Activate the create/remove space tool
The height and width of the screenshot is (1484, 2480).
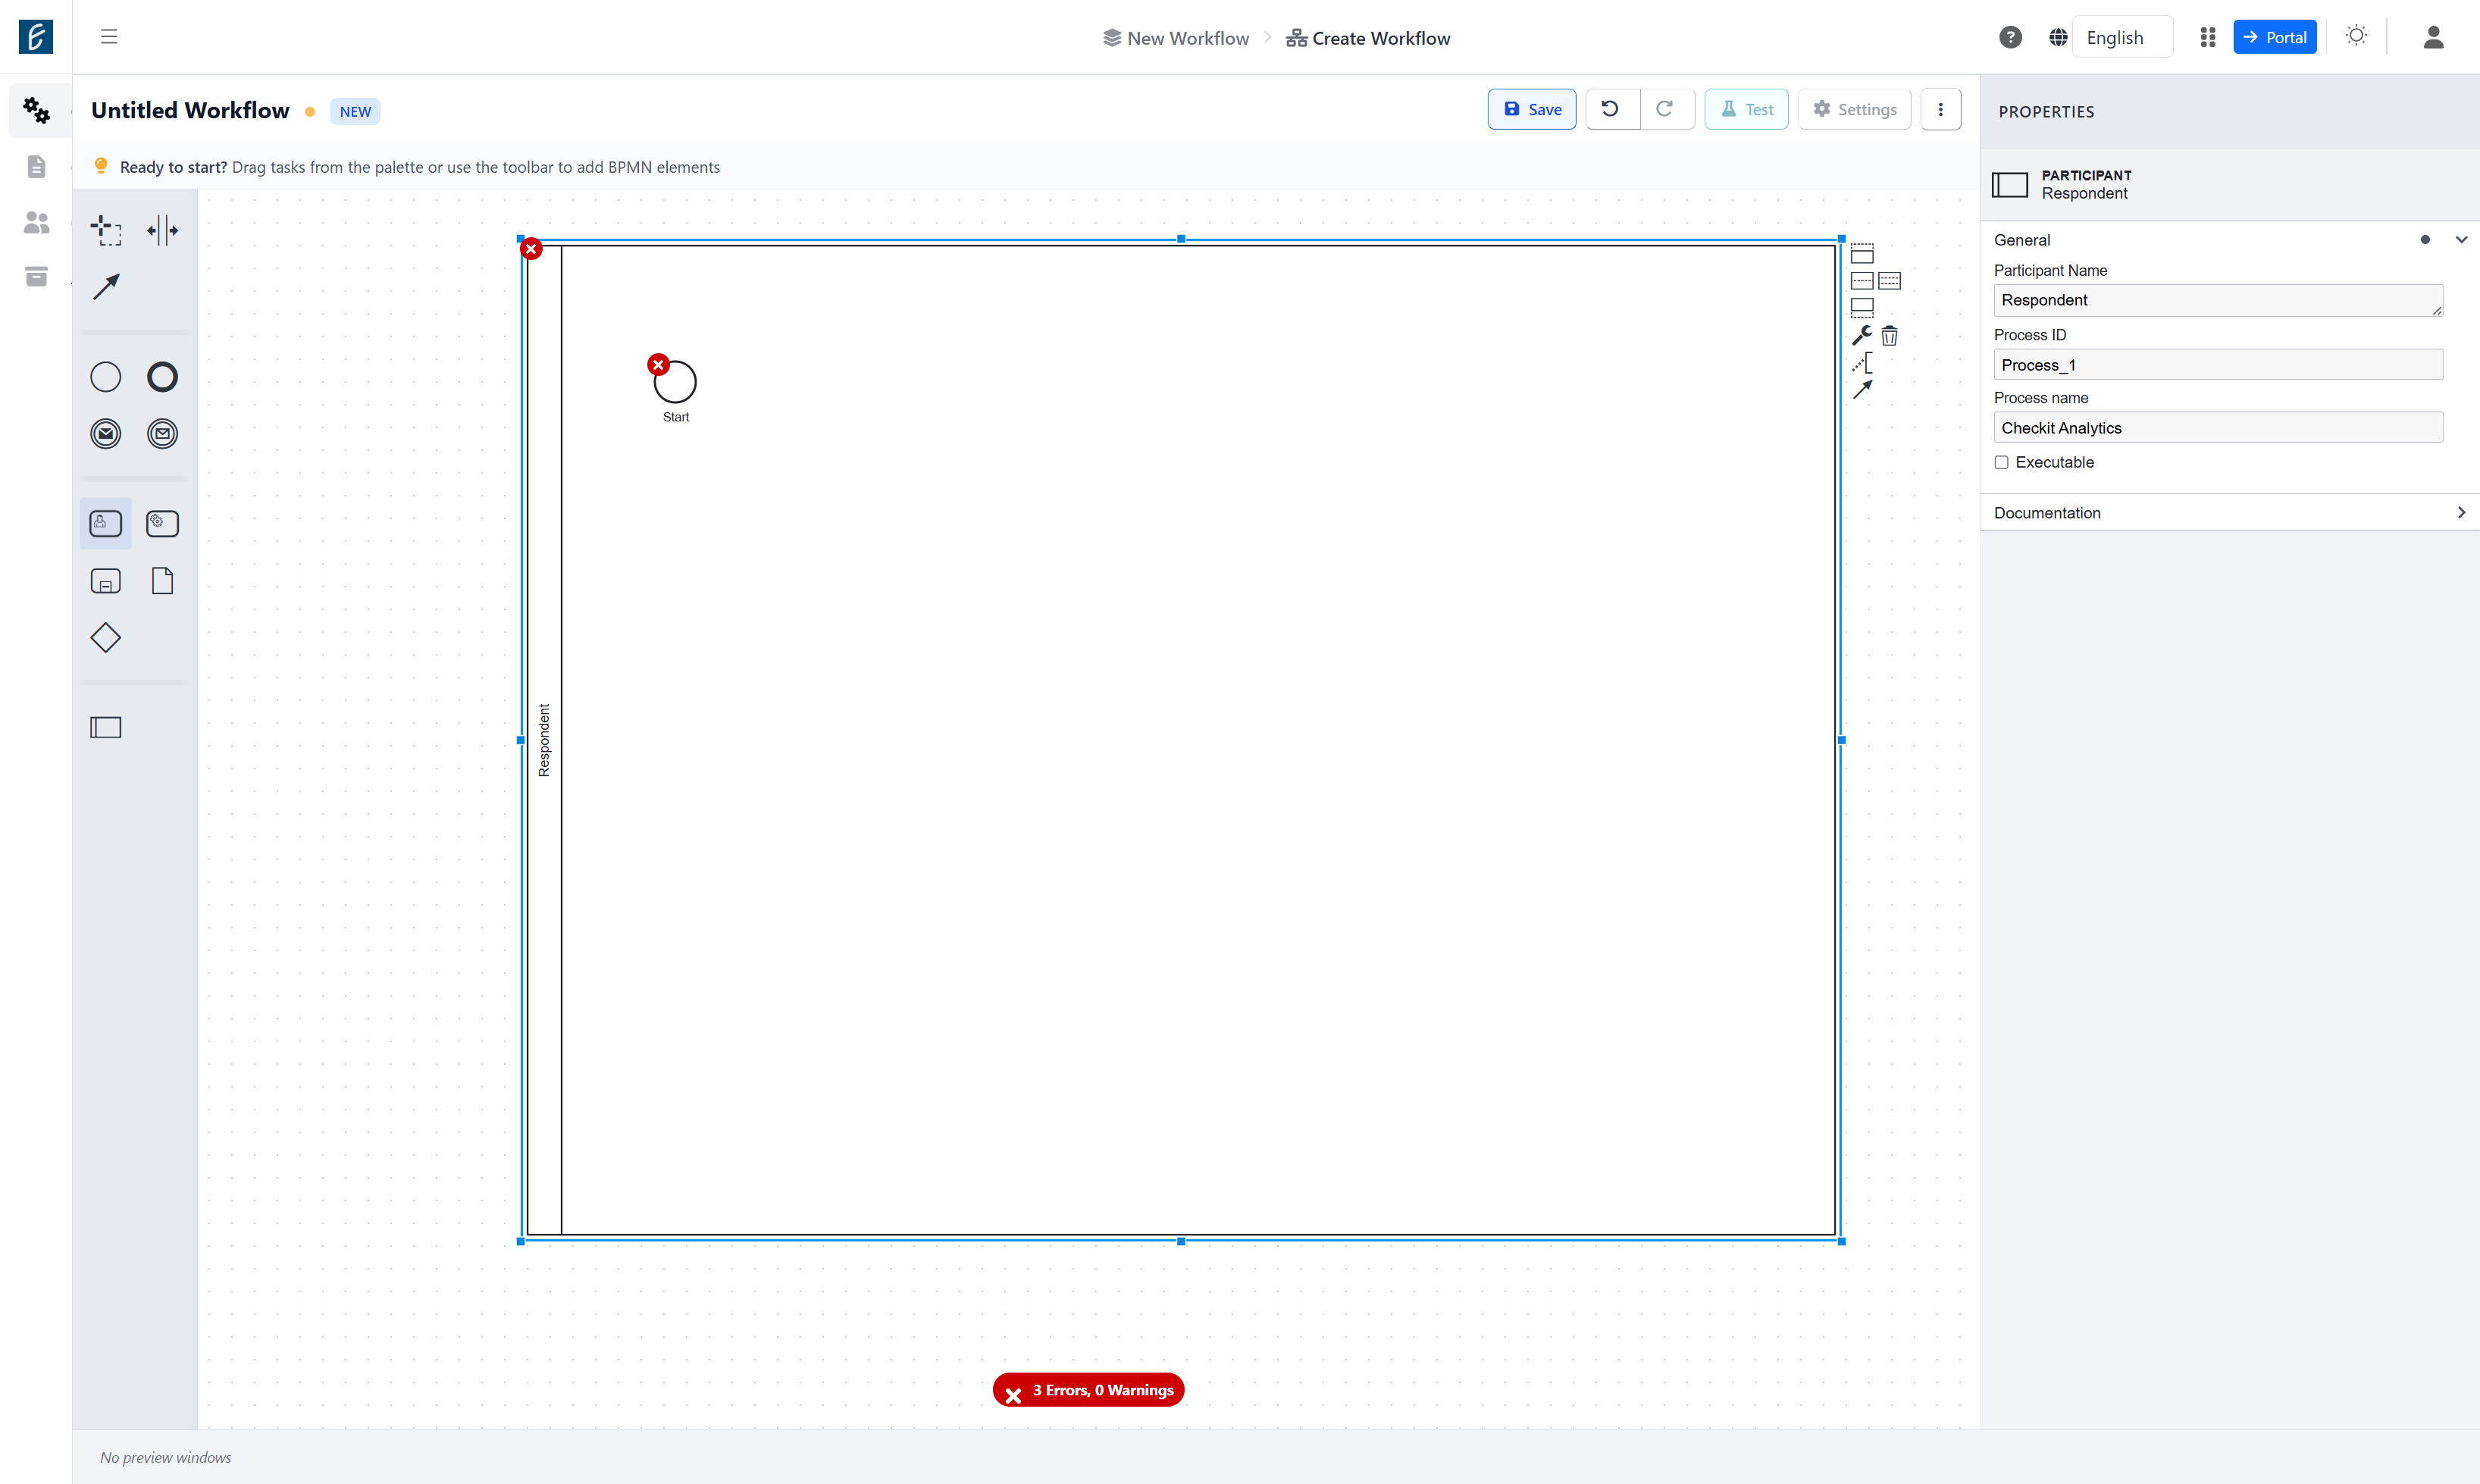[x=162, y=230]
